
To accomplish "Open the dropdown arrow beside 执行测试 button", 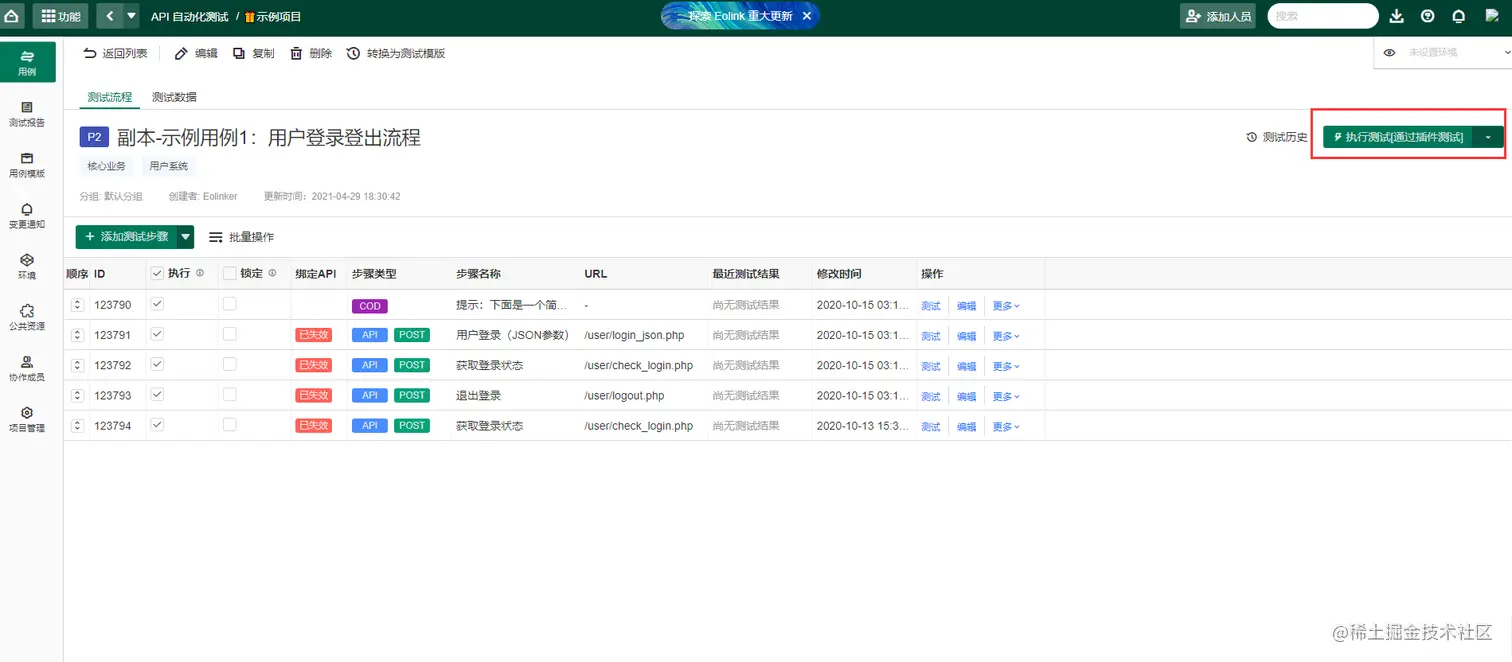I will point(1489,136).
